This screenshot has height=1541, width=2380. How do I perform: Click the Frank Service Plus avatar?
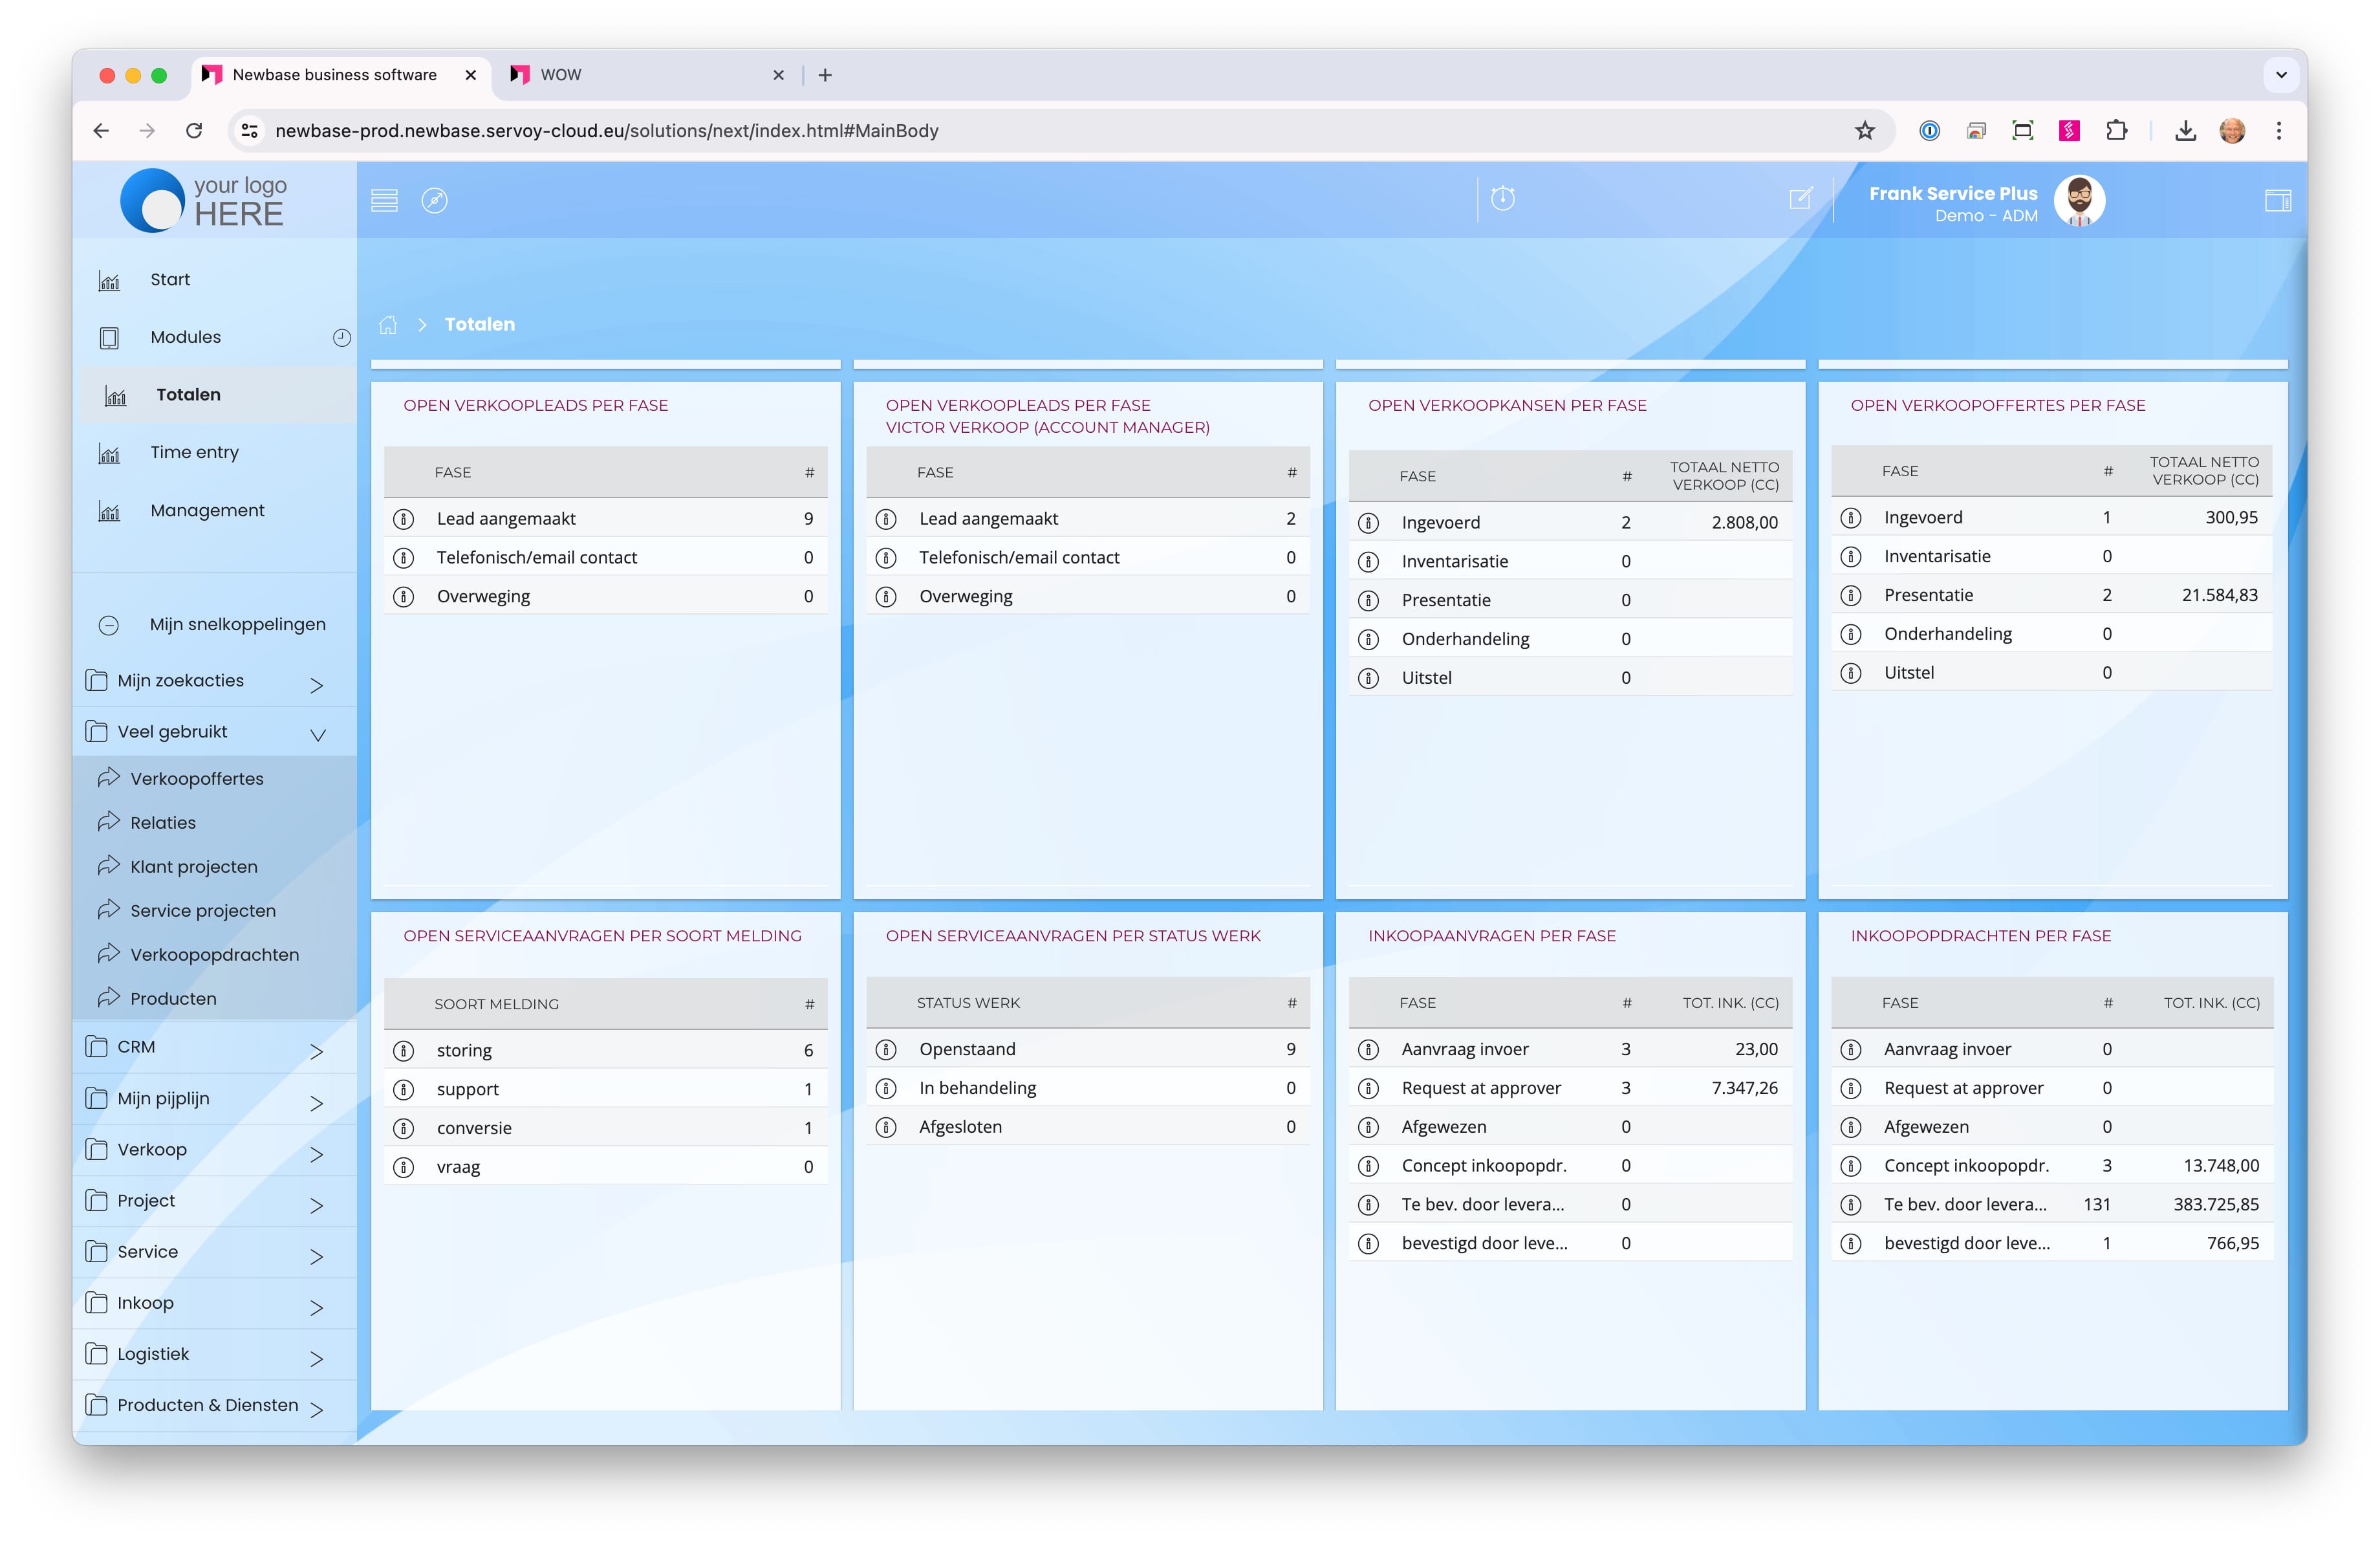(2079, 201)
